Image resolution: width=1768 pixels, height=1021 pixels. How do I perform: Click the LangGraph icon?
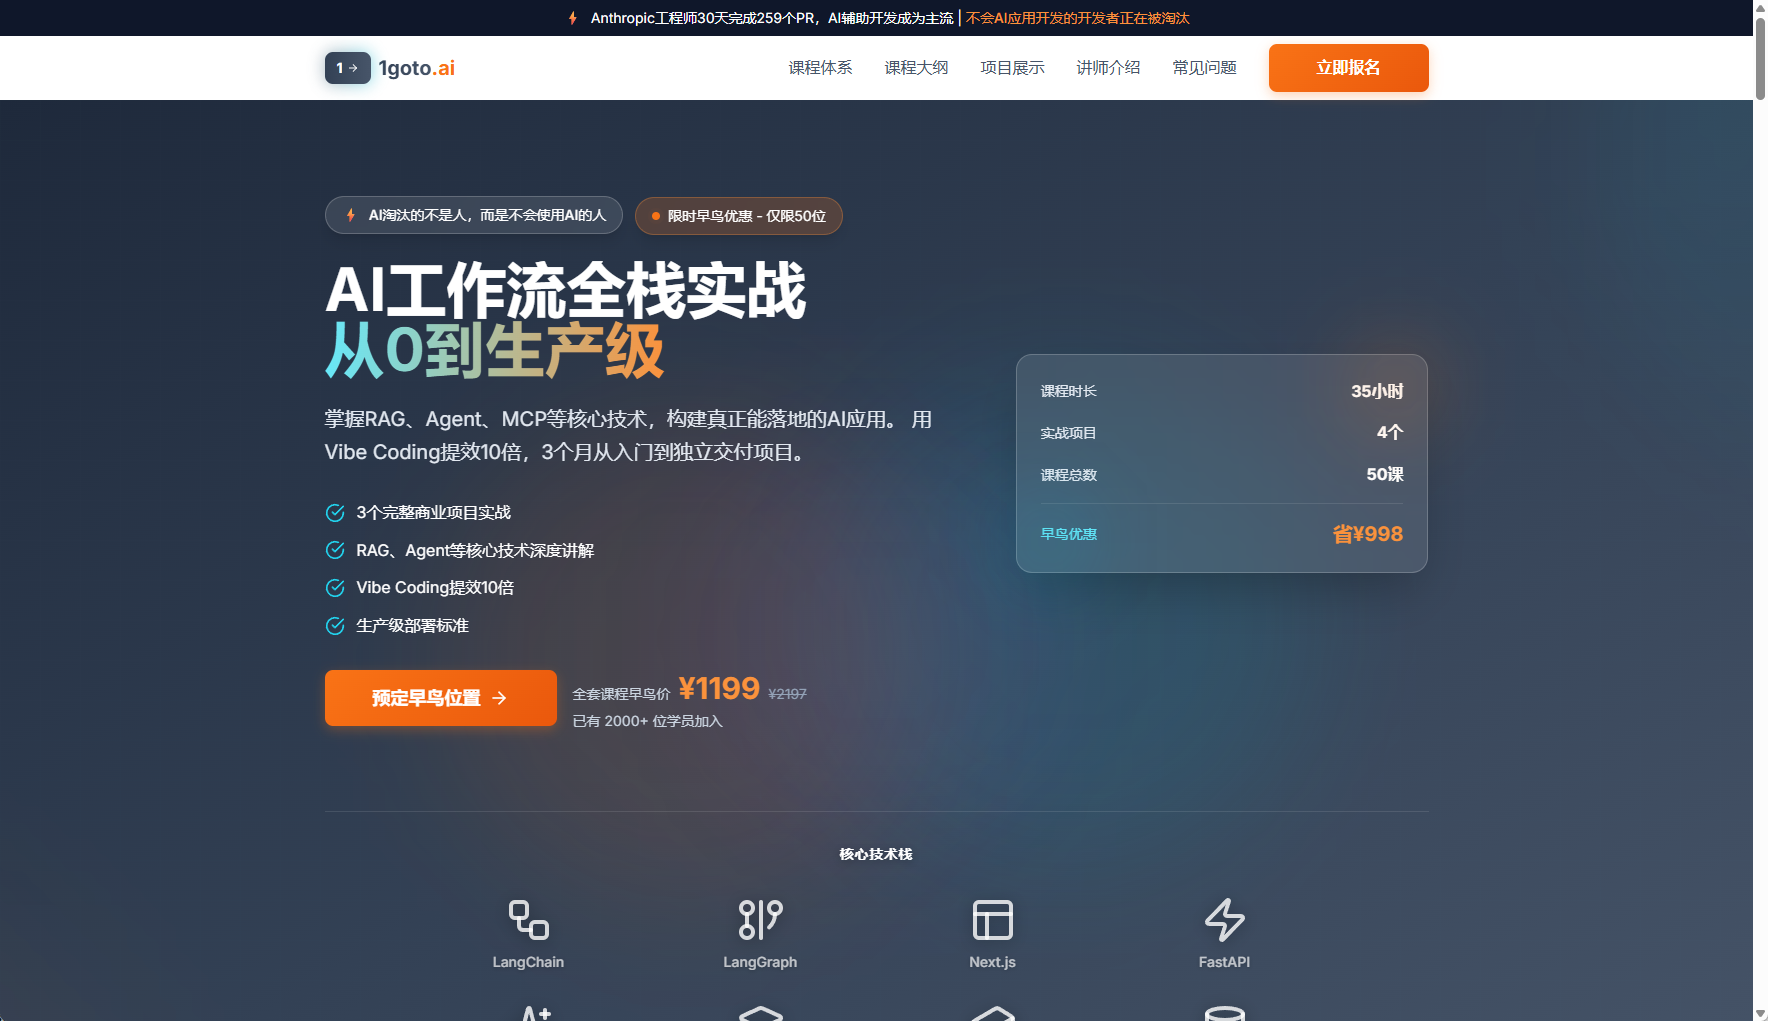(760, 920)
